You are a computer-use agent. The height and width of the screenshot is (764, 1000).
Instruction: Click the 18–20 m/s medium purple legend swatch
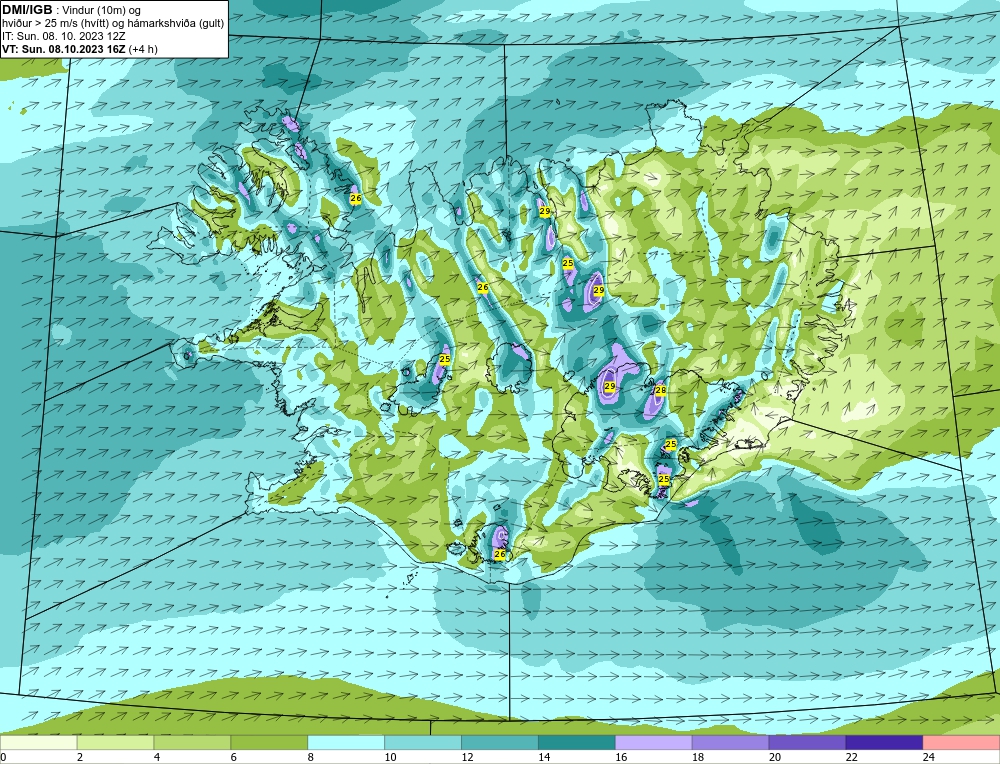coord(730,742)
